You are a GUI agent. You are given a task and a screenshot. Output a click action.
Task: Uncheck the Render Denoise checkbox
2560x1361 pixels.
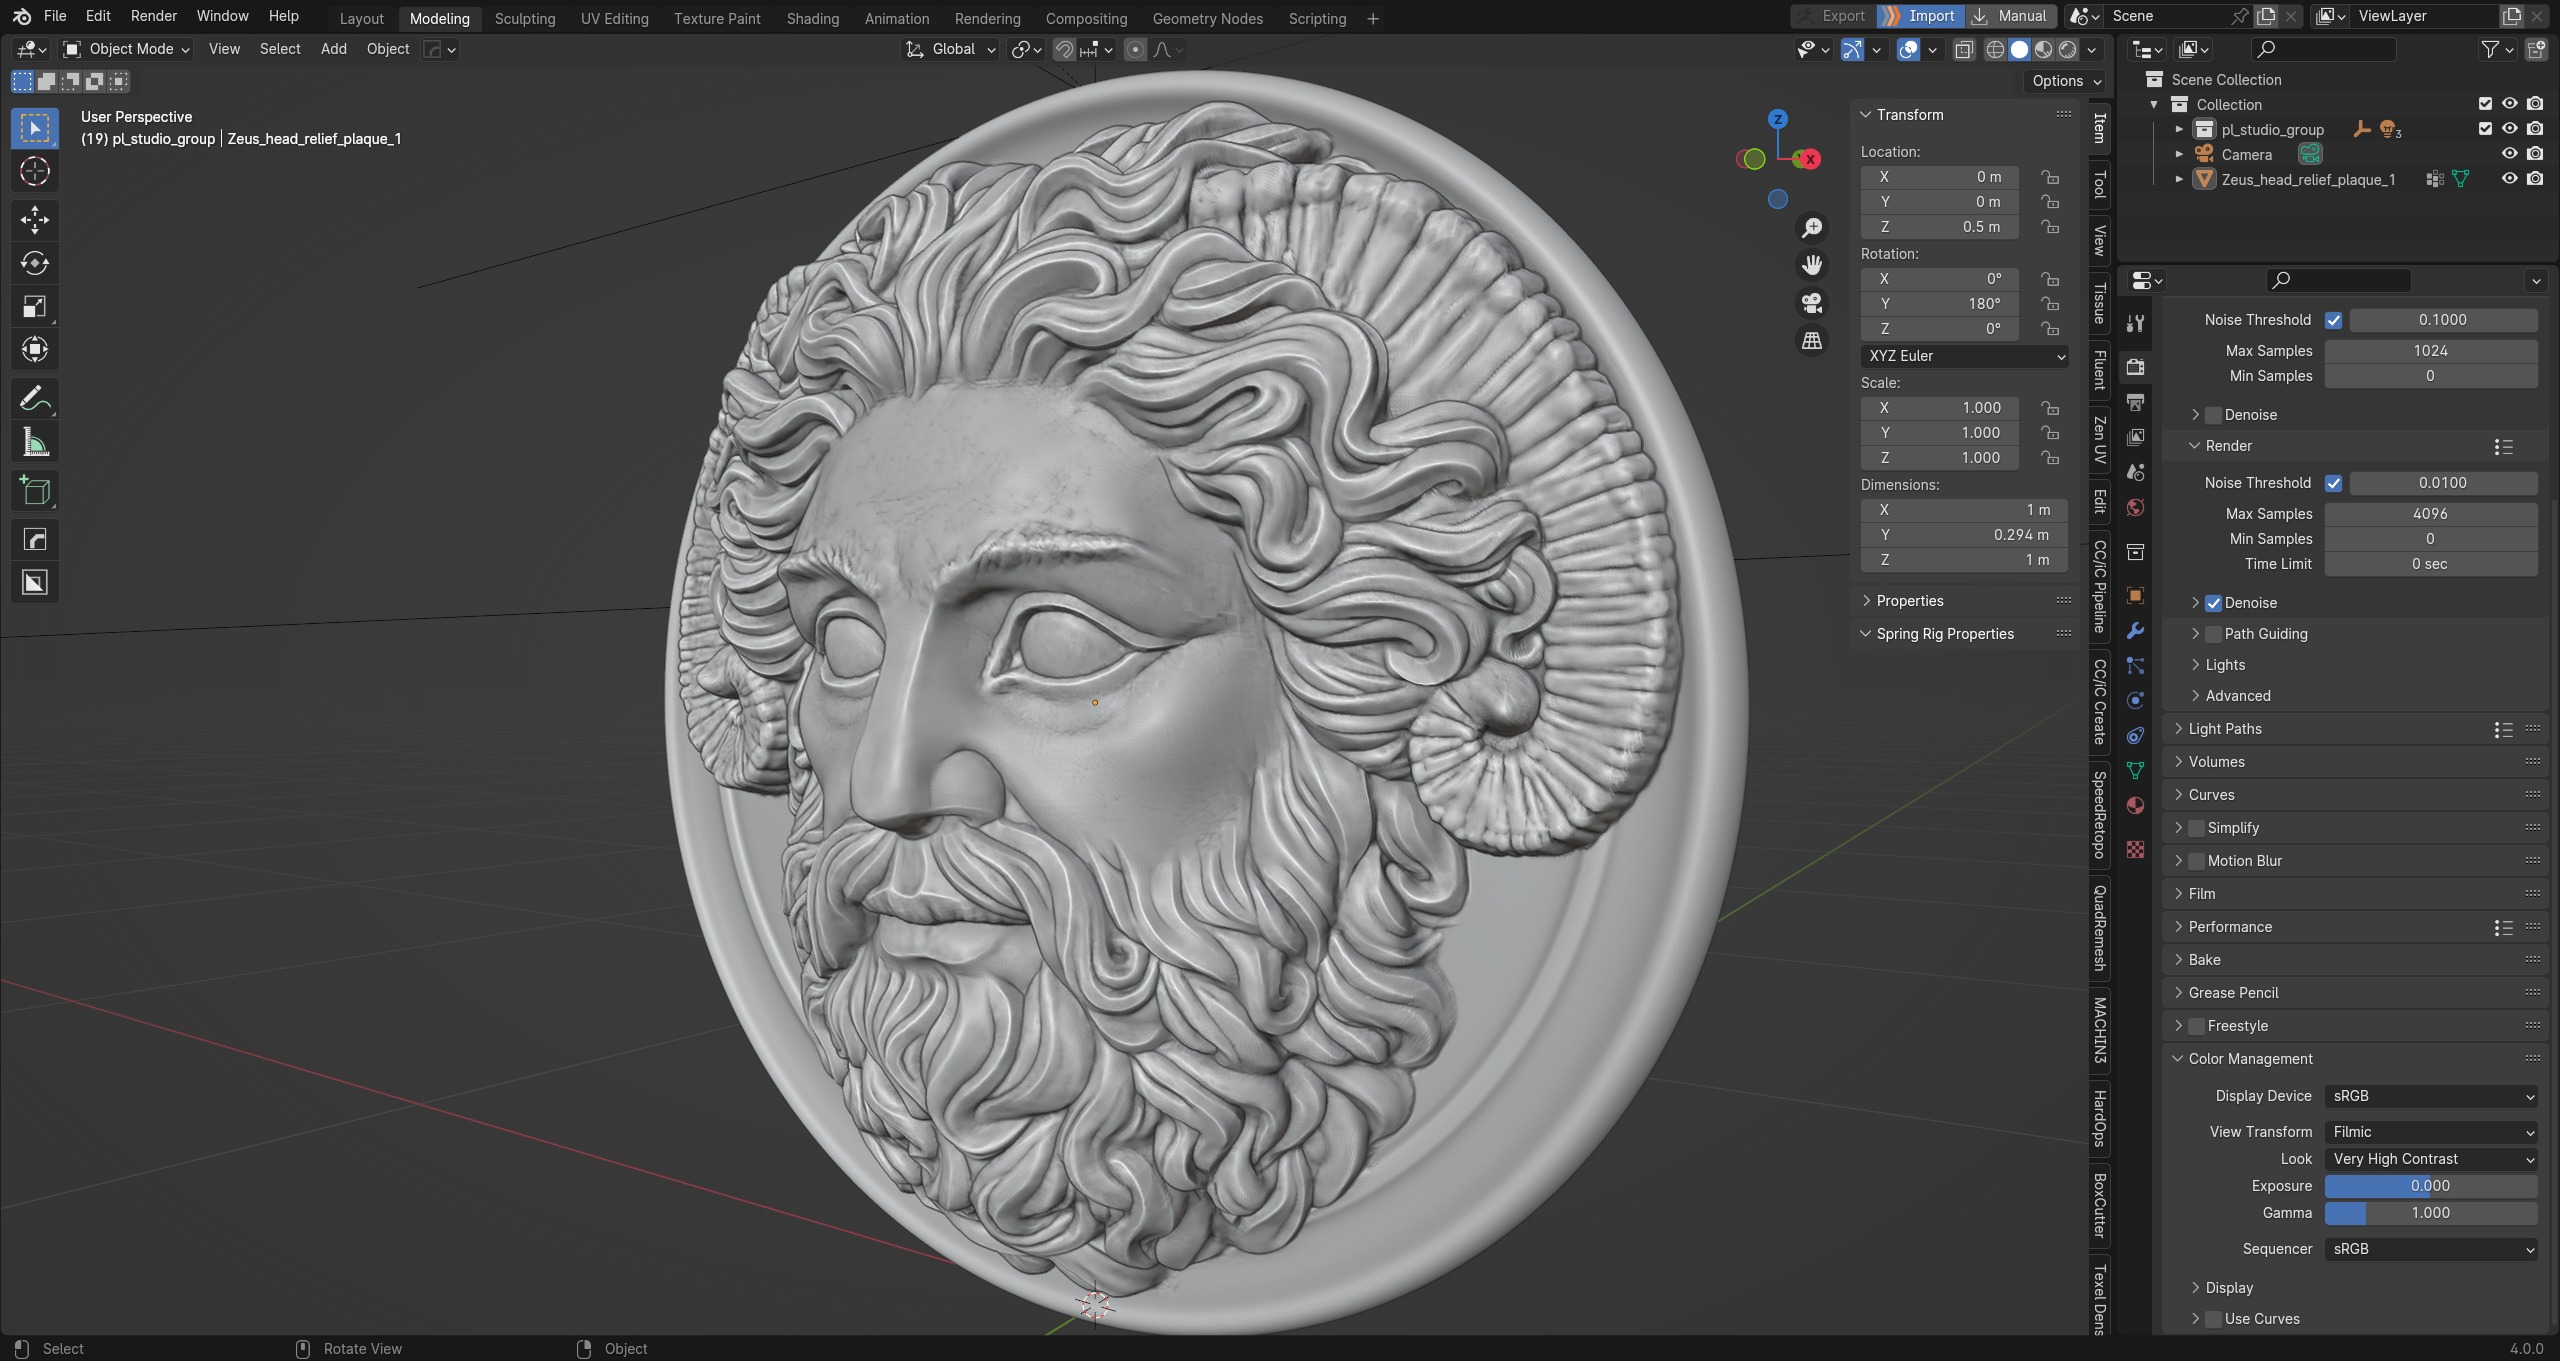[2213, 603]
